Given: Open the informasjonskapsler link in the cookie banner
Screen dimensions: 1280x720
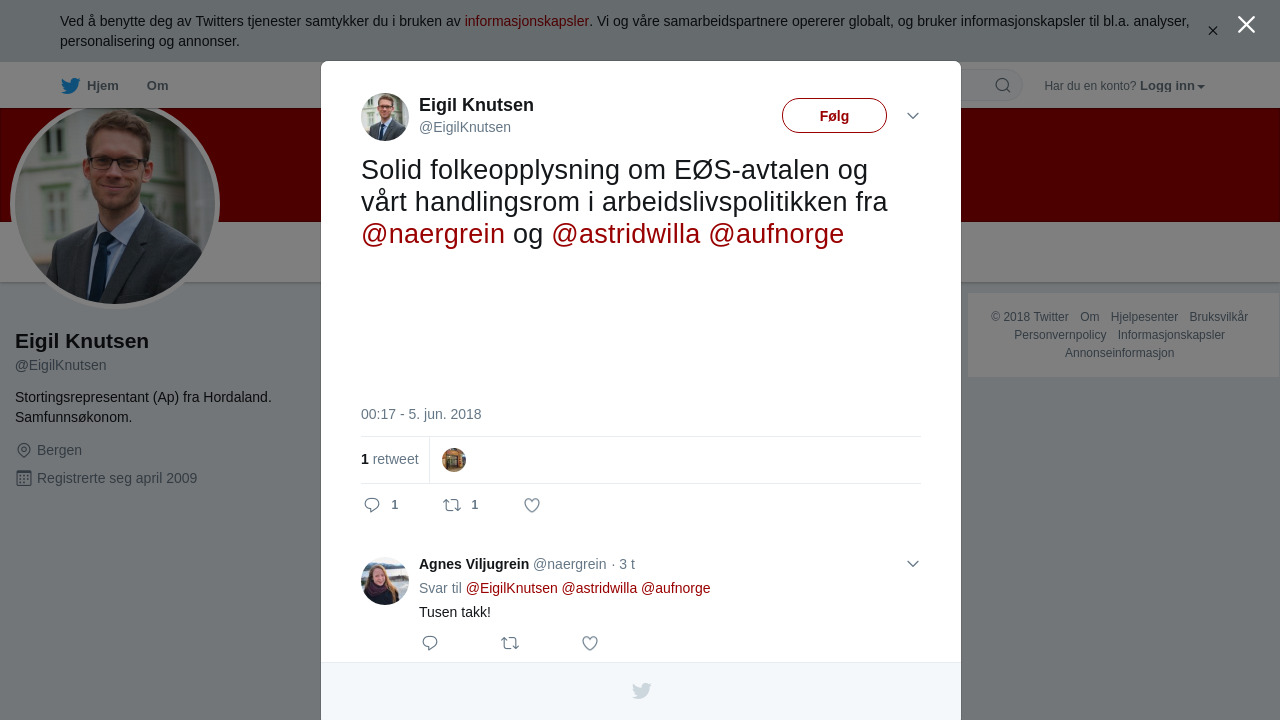Looking at the screenshot, I should tap(527, 21).
